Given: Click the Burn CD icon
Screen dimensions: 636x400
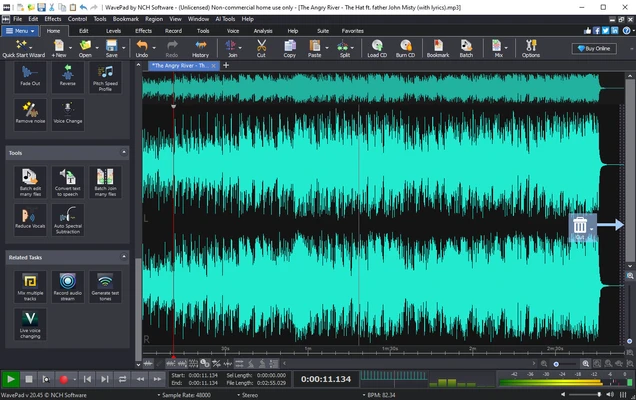Looking at the screenshot, I should click(405, 49).
